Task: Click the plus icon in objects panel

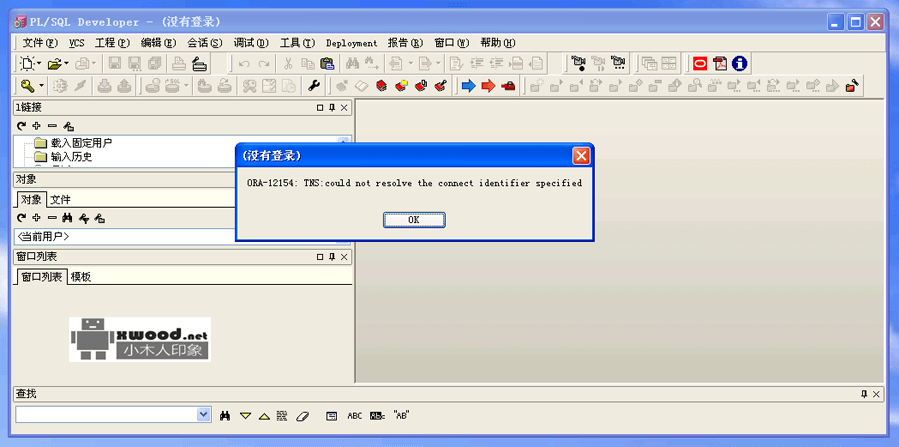Action: (37, 218)
